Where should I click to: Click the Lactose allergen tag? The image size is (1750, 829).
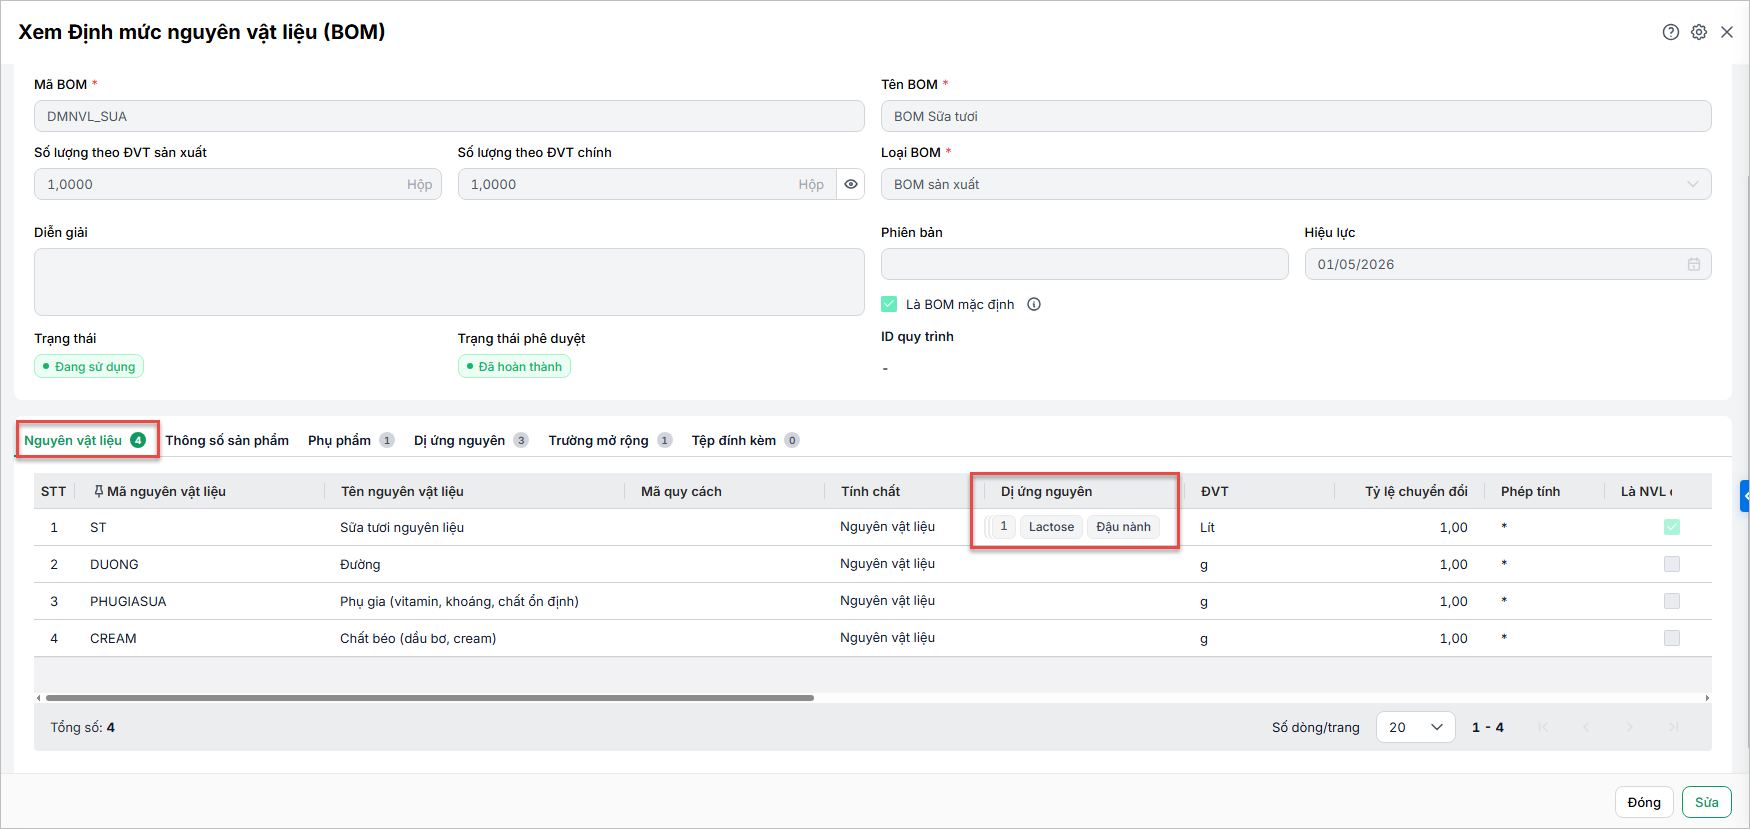pyautogui.click(x=1051, y=527)
